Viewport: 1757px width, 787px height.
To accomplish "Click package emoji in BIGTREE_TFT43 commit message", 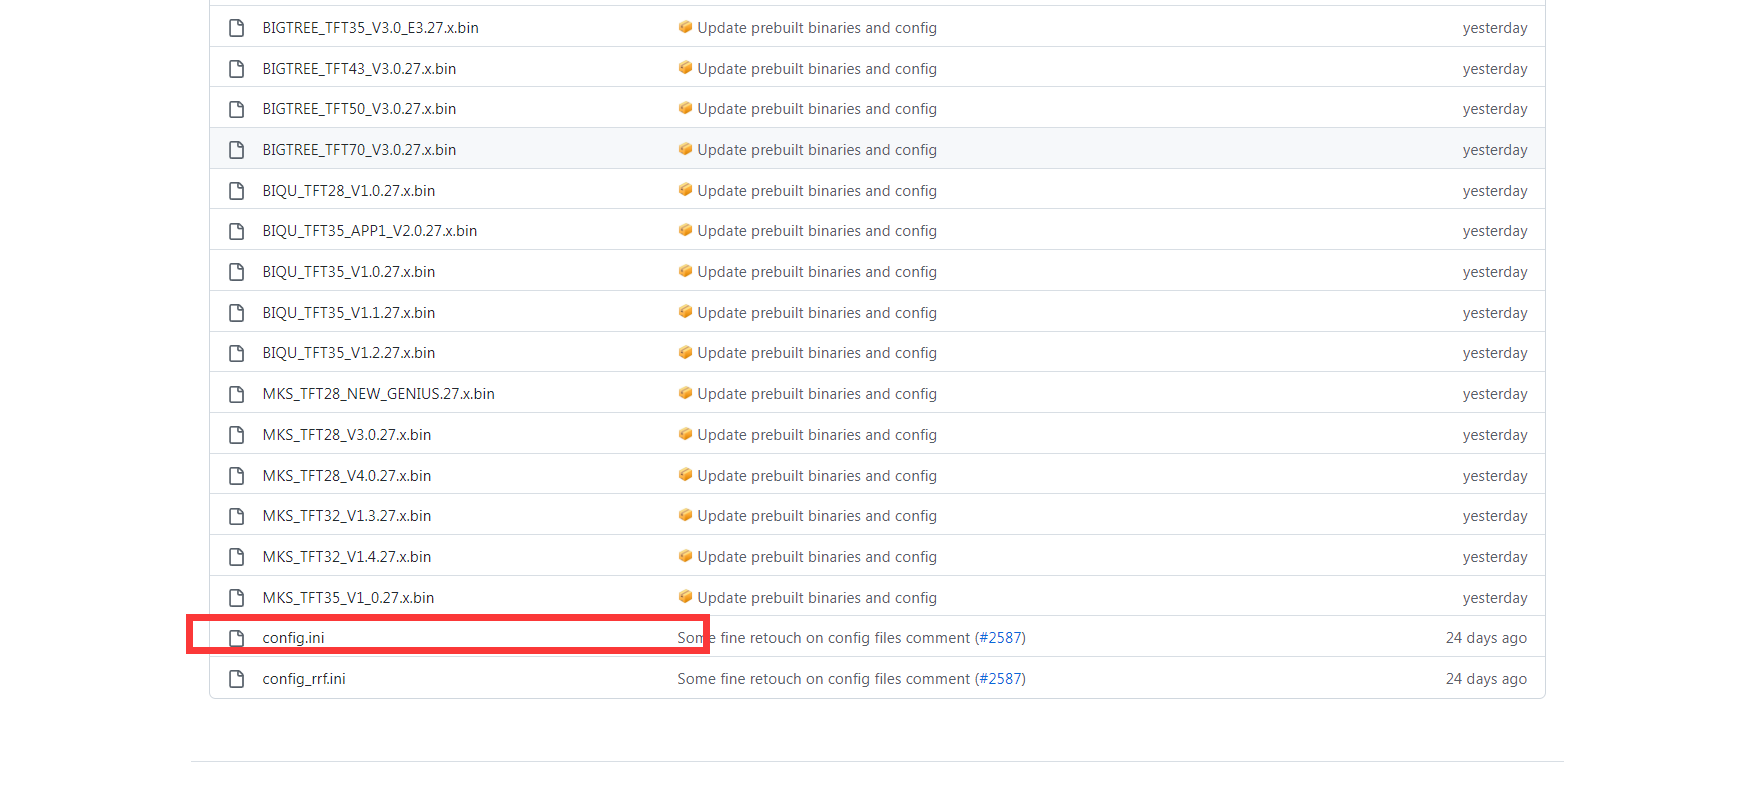I will [685, 68].
